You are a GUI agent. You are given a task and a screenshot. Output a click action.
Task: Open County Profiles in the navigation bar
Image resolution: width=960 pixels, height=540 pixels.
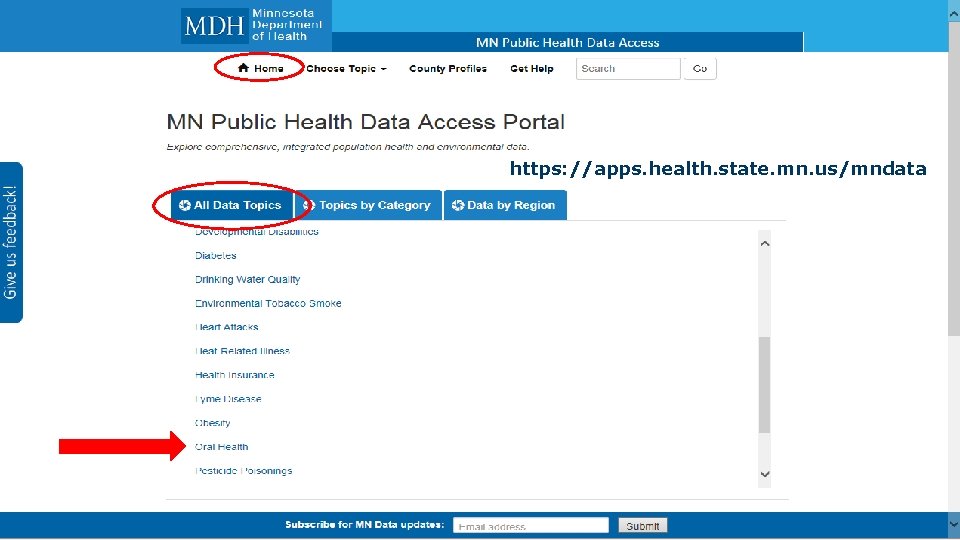pos(448,69)
